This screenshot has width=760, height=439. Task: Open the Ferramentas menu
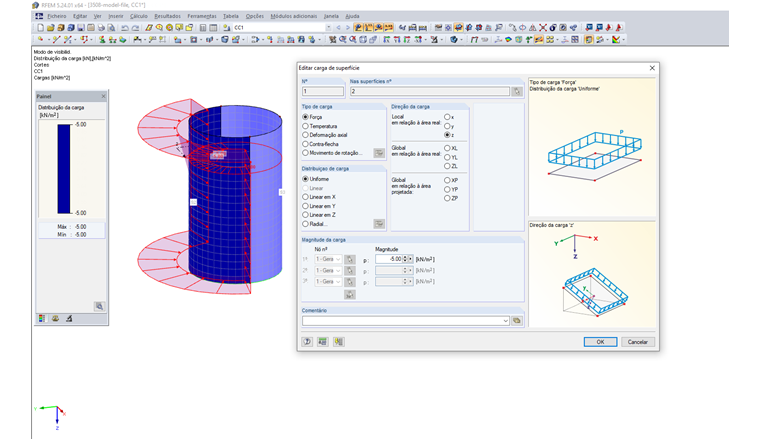pyautogui.click(x=202, y=16)
